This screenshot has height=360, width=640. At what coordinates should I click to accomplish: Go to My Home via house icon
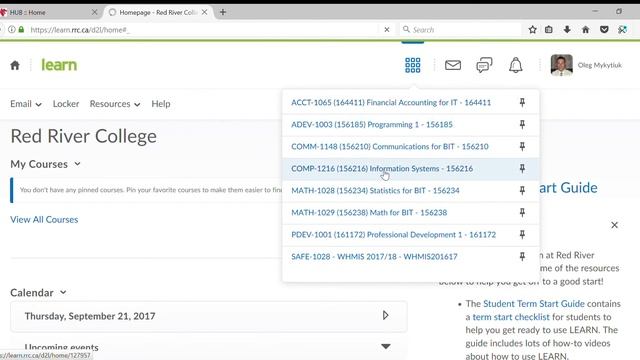click(x=15, y=65)
